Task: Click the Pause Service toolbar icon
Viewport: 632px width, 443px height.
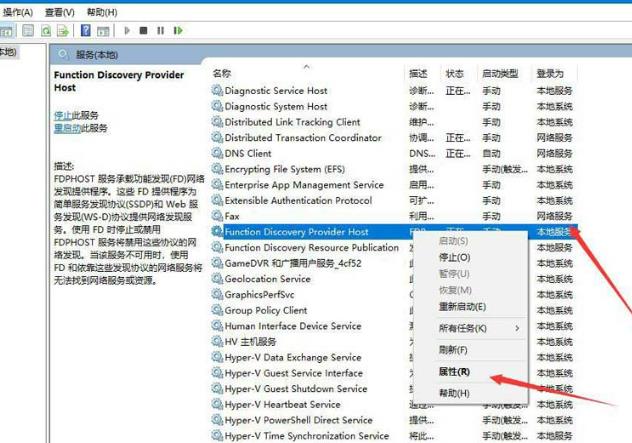Action: pos(160,31)
